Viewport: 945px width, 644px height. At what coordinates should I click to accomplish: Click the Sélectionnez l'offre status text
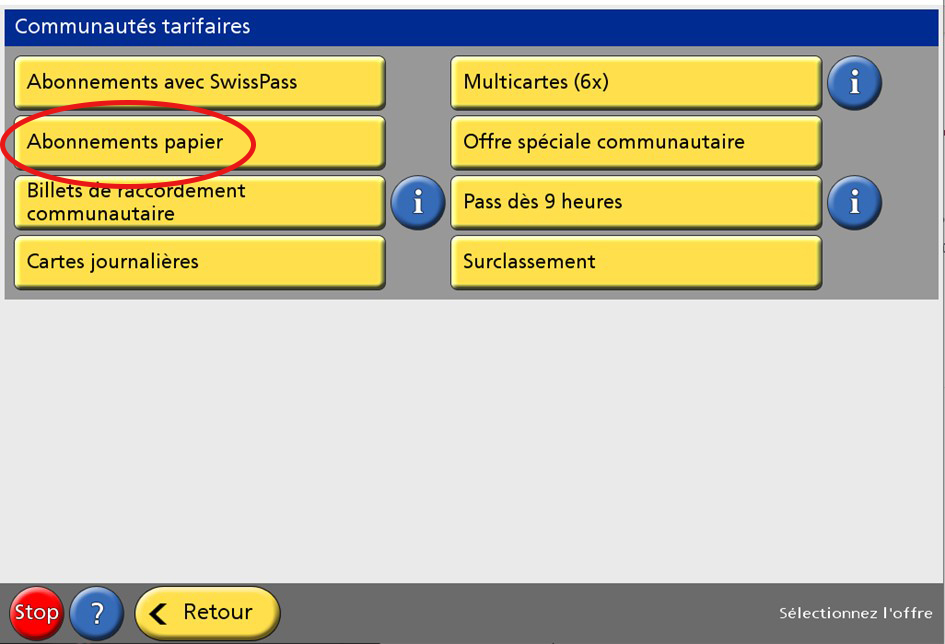pyautogui.click(x=855, y=613)
